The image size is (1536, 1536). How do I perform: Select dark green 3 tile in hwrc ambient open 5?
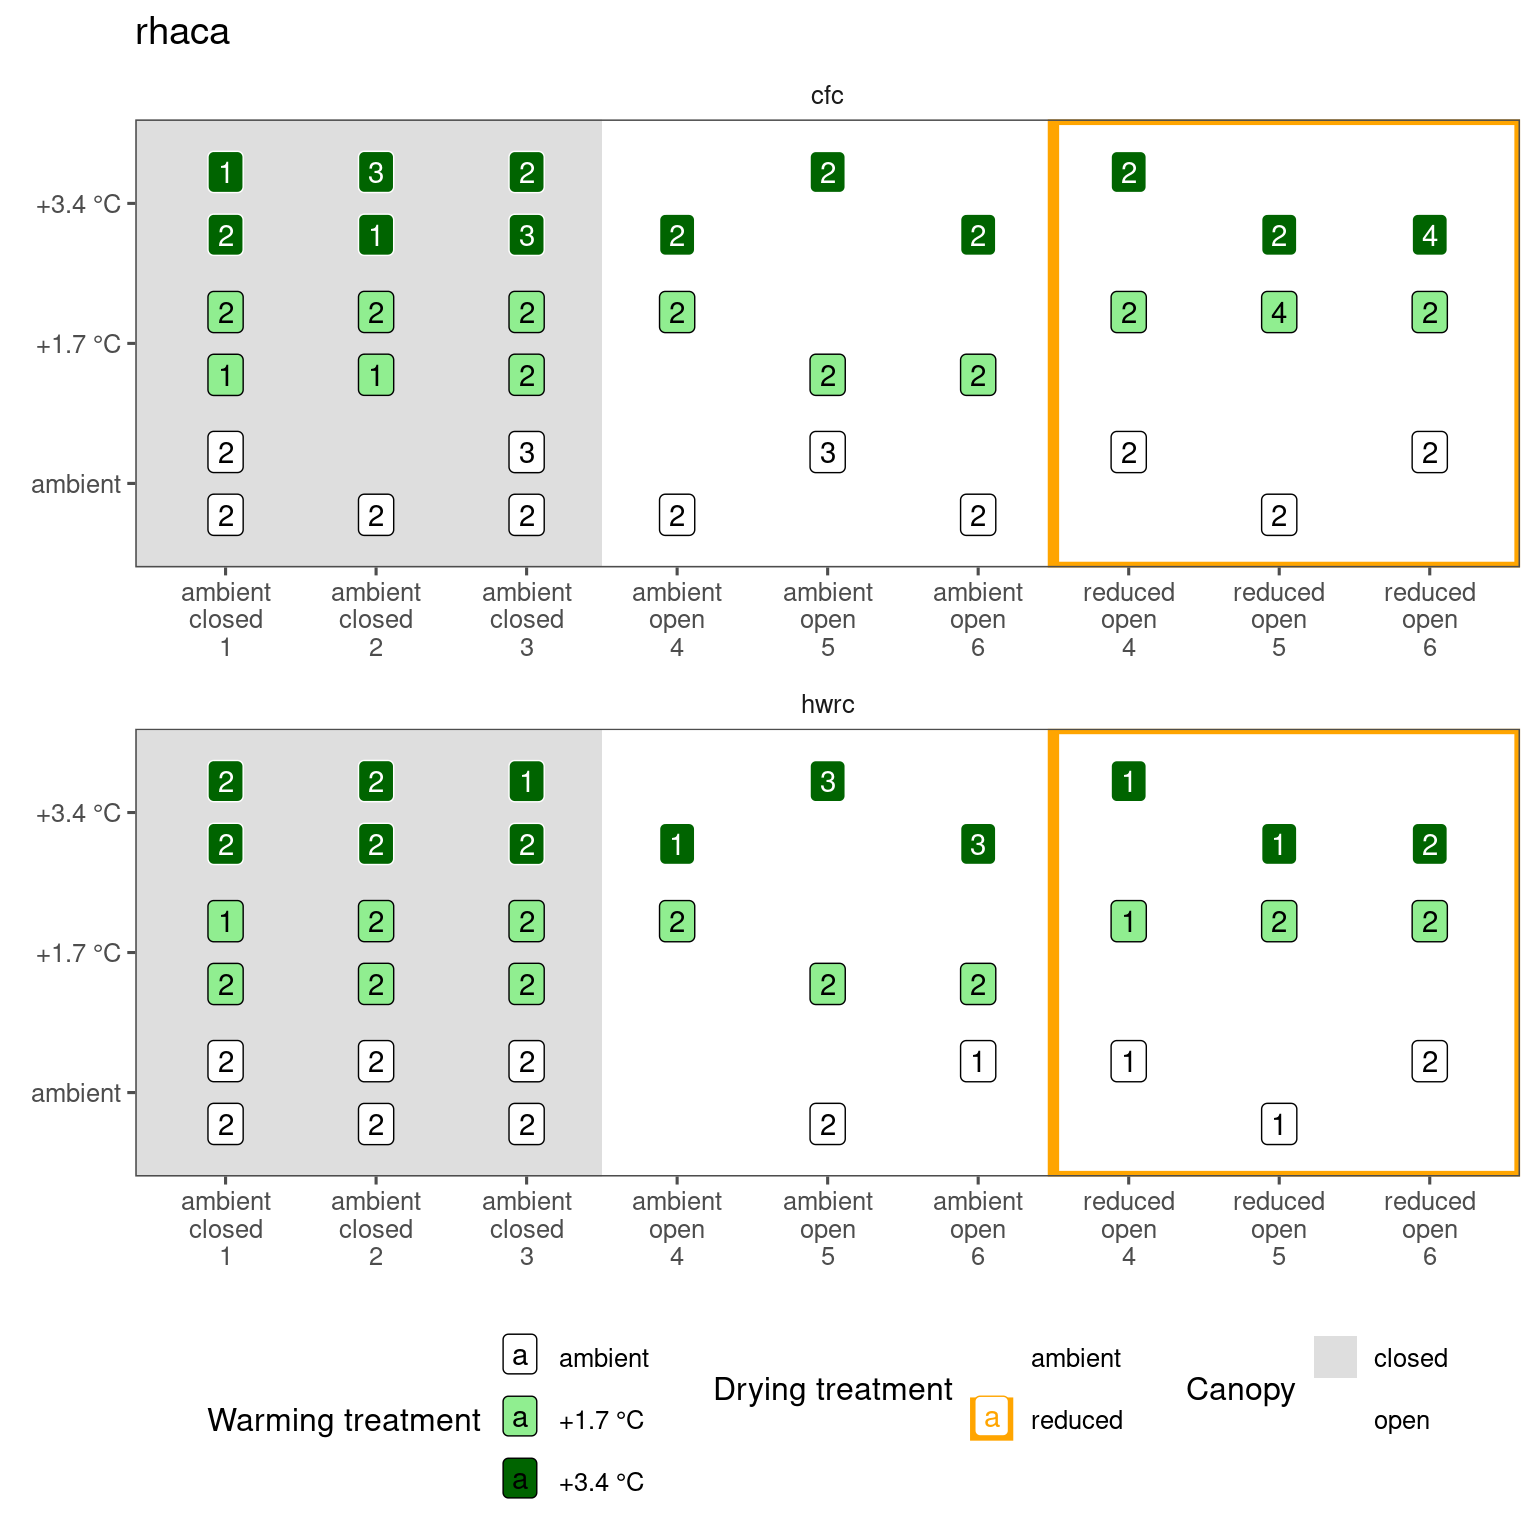(827, 781)
